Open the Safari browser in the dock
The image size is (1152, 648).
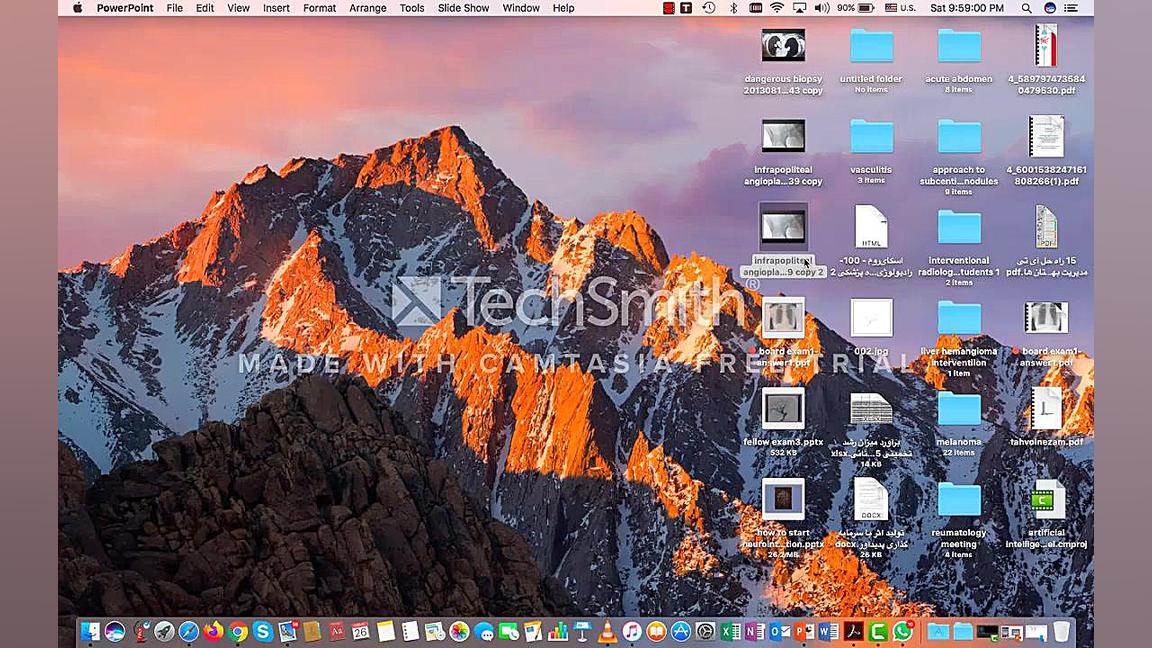[x=188, y=631]
